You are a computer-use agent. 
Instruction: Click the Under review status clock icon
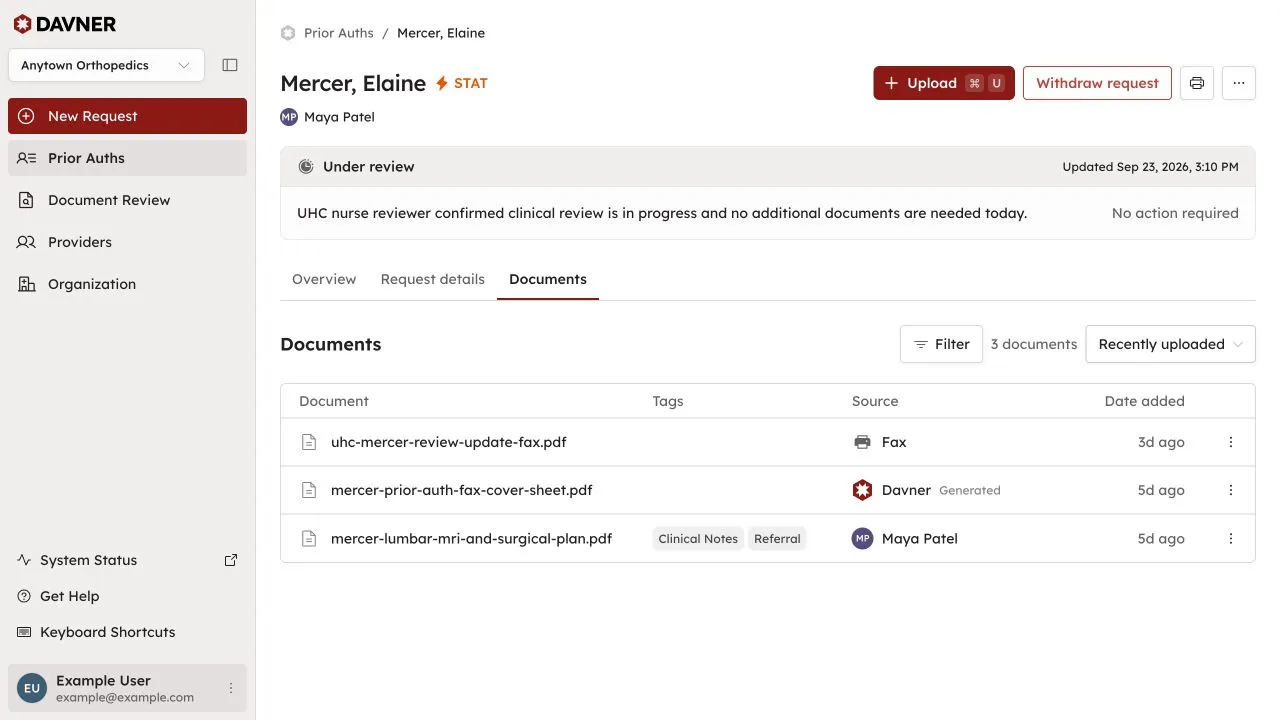click(x=306, y=167)
